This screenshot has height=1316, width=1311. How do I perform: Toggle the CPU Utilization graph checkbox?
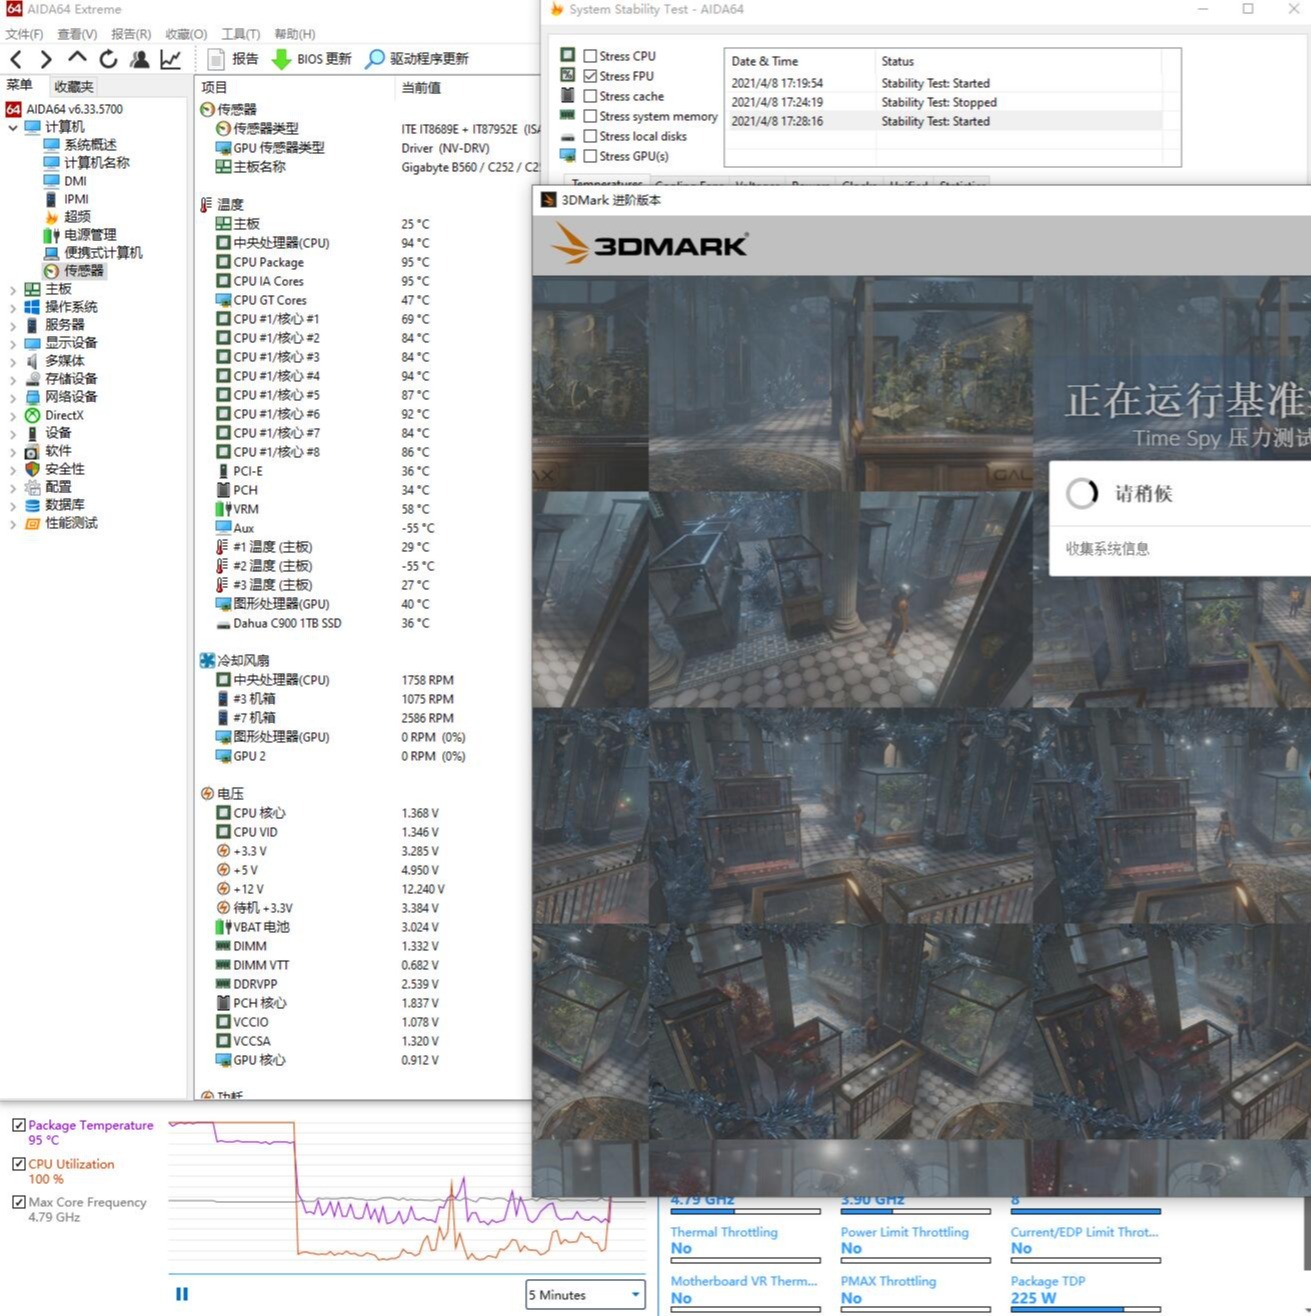click(18, 1164)
